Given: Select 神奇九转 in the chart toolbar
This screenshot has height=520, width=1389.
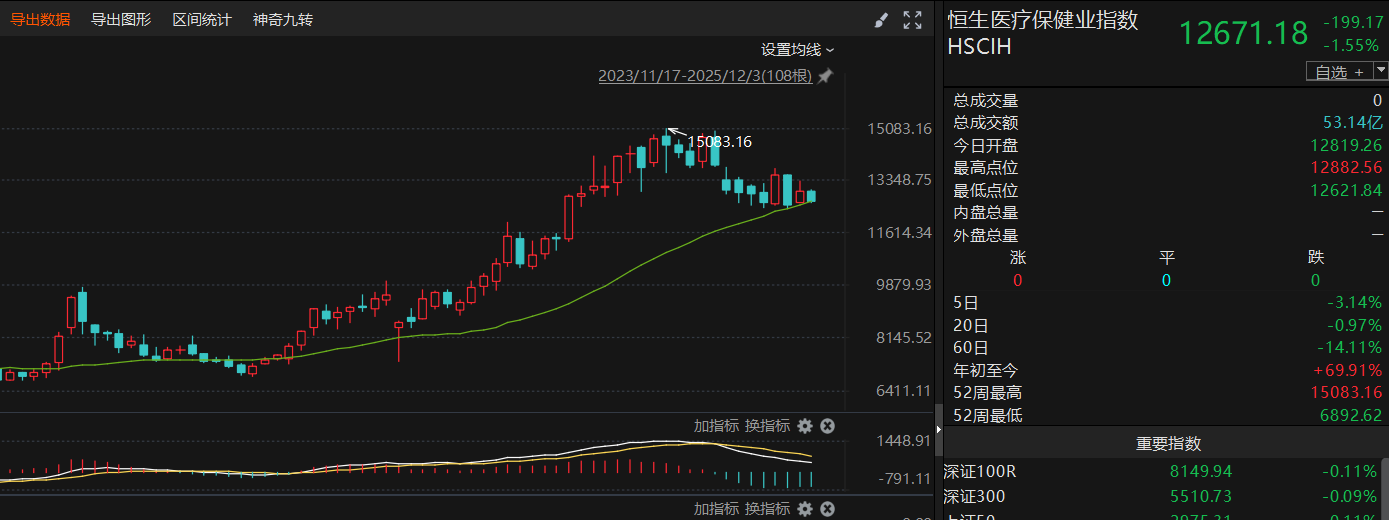Looking at the screenshot, I should [x=283, y=19].
